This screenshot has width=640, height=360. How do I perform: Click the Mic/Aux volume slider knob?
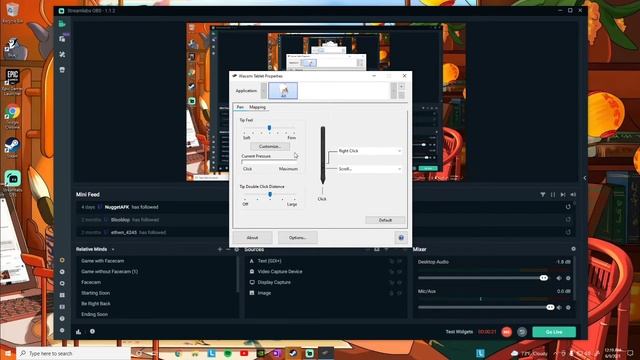550,307
